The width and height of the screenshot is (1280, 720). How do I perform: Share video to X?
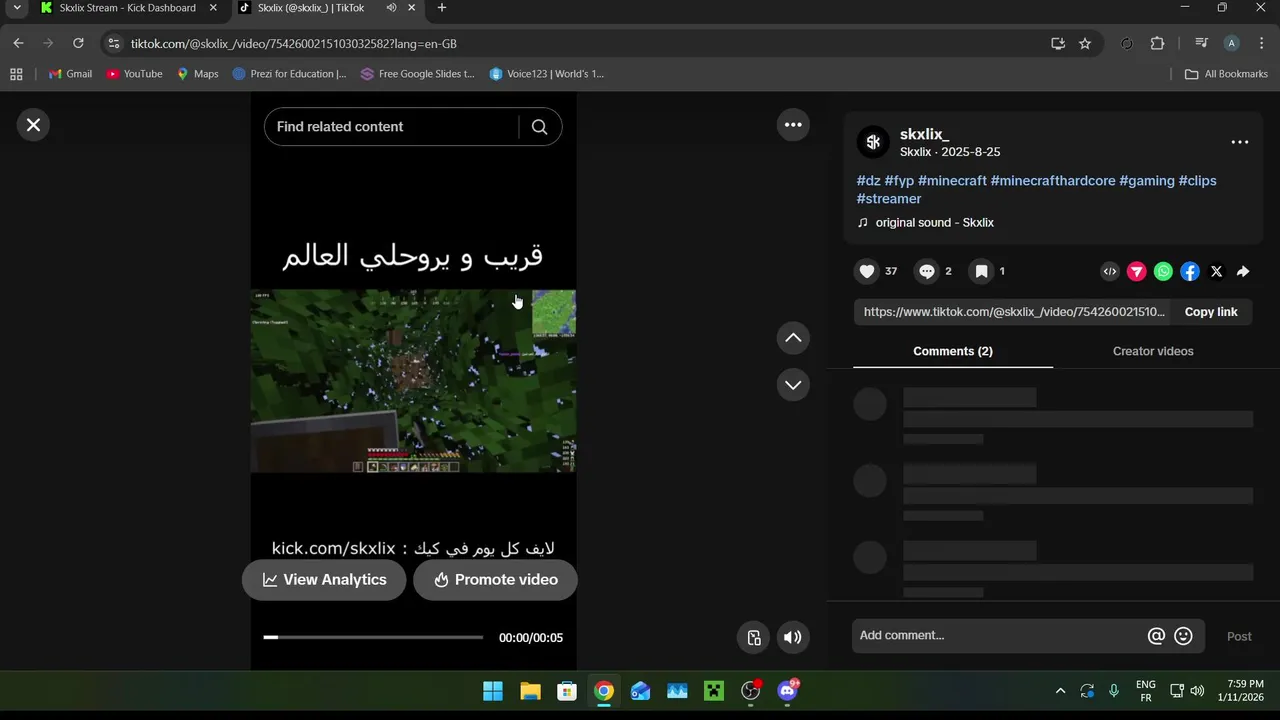[x=1216, y=271]
